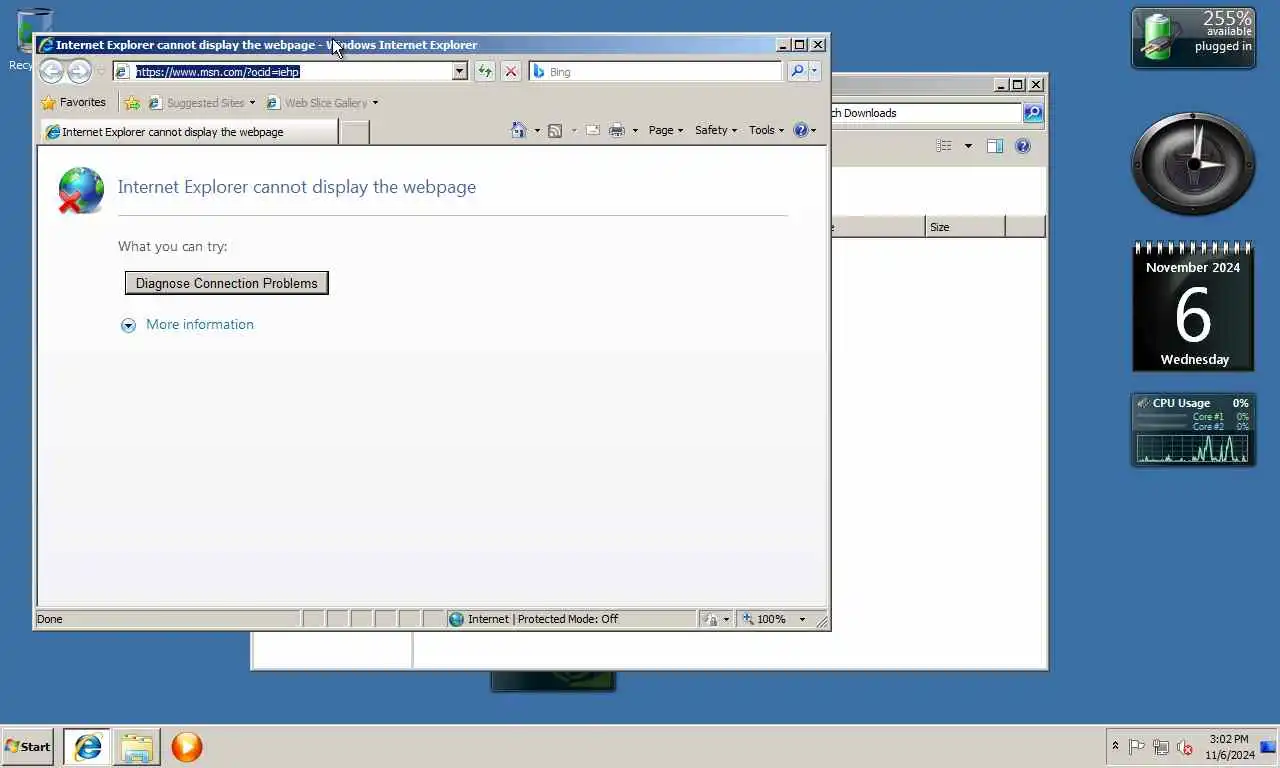Viewport: 1280px width, 768px height.
Task: Click the Read Mail envelope icon
Action: click(592, 130)
